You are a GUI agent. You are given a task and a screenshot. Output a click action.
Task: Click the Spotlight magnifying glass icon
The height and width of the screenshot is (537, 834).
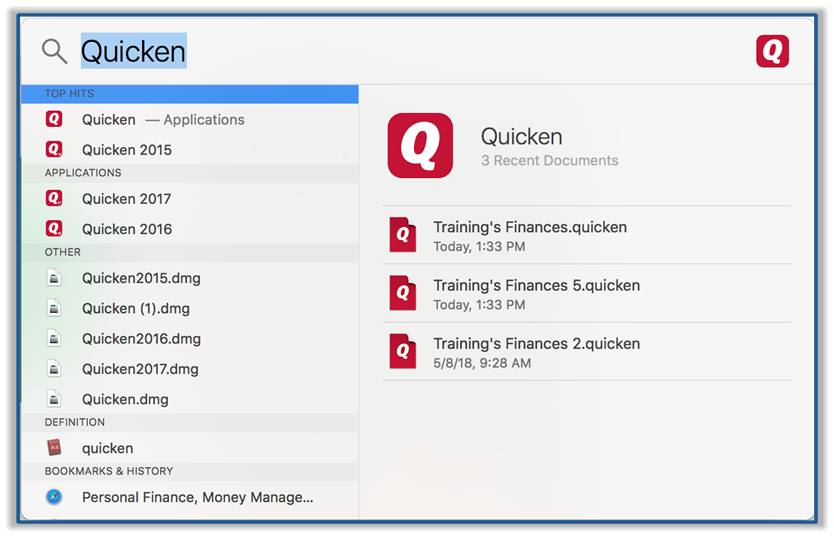(x=54, y=51)
